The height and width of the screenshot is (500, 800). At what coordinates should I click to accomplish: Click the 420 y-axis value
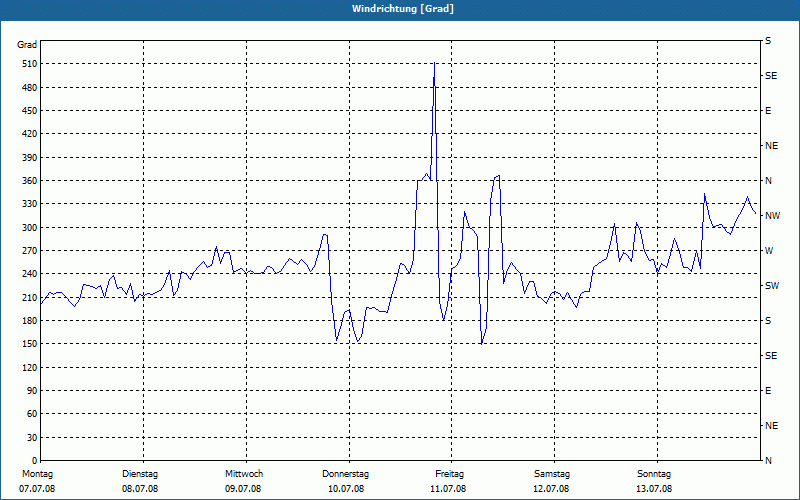point(30,134)
